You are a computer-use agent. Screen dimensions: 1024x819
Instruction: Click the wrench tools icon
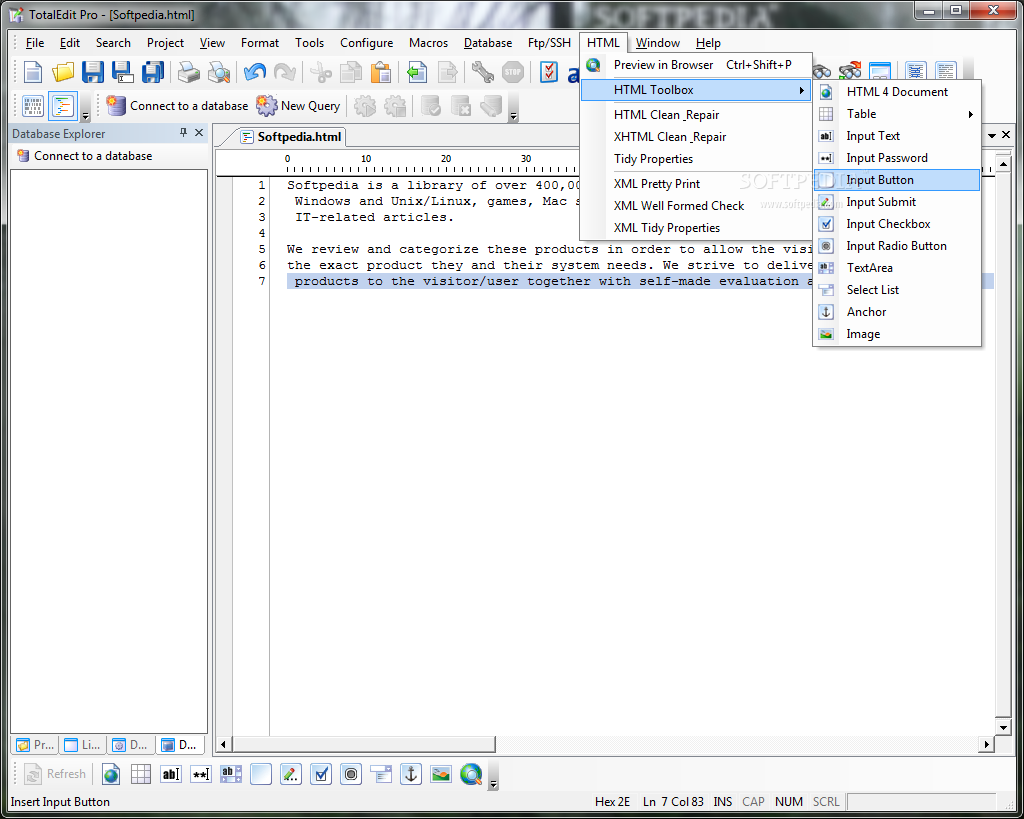click(x=483, y=72)
